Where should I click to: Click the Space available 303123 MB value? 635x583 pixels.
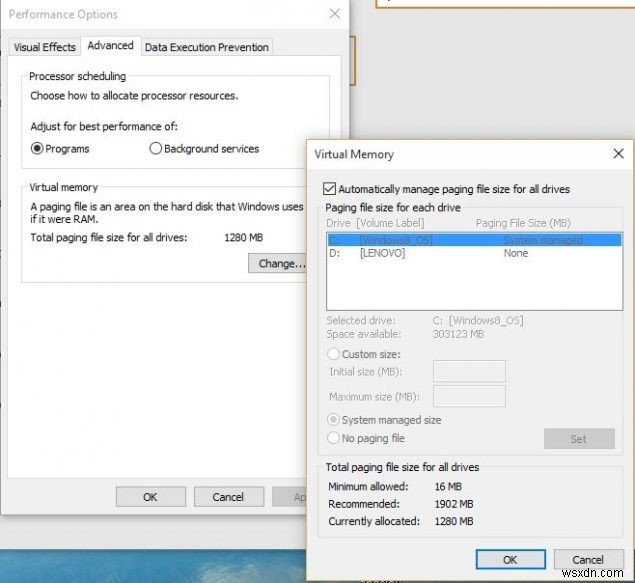(458, 334)
